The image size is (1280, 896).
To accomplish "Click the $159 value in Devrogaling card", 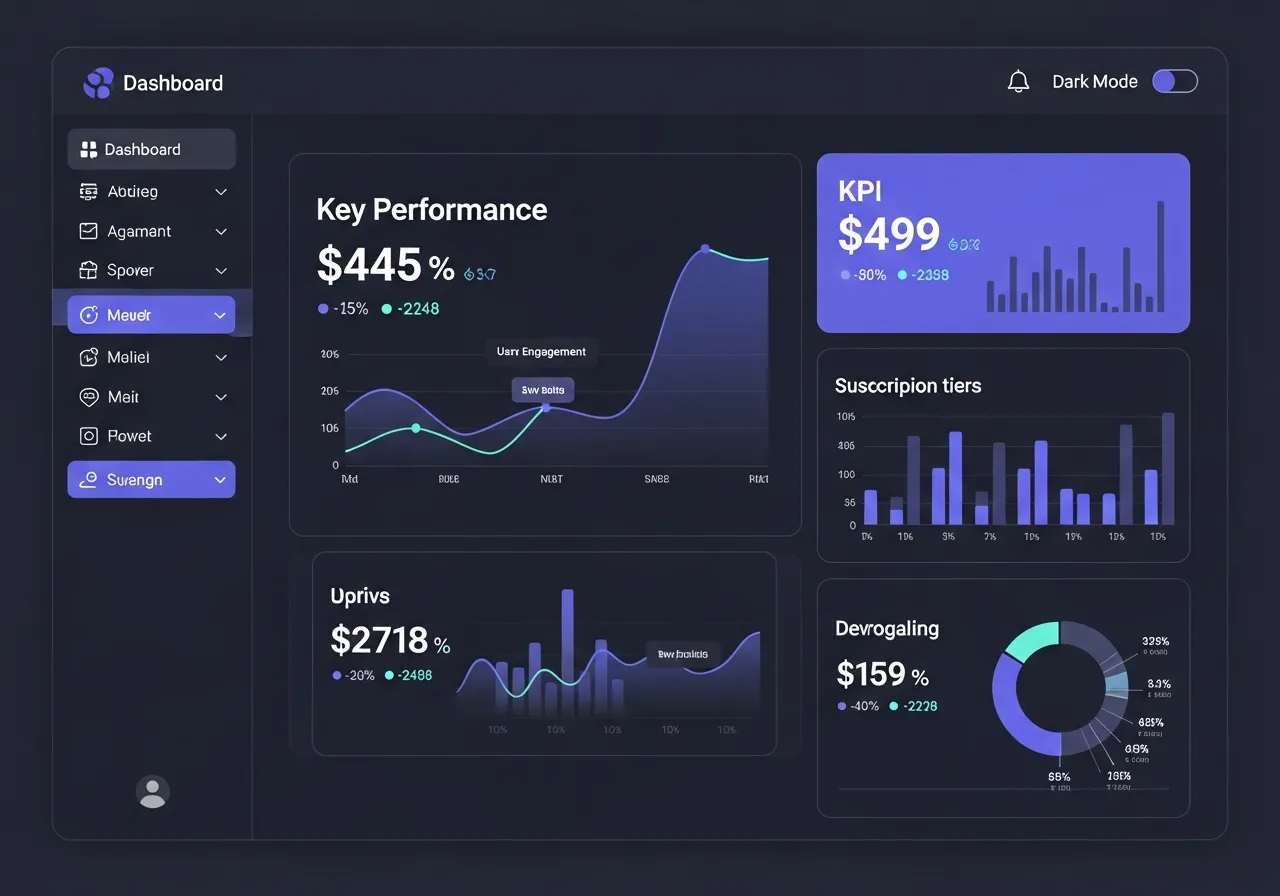I will coord(871,674).
